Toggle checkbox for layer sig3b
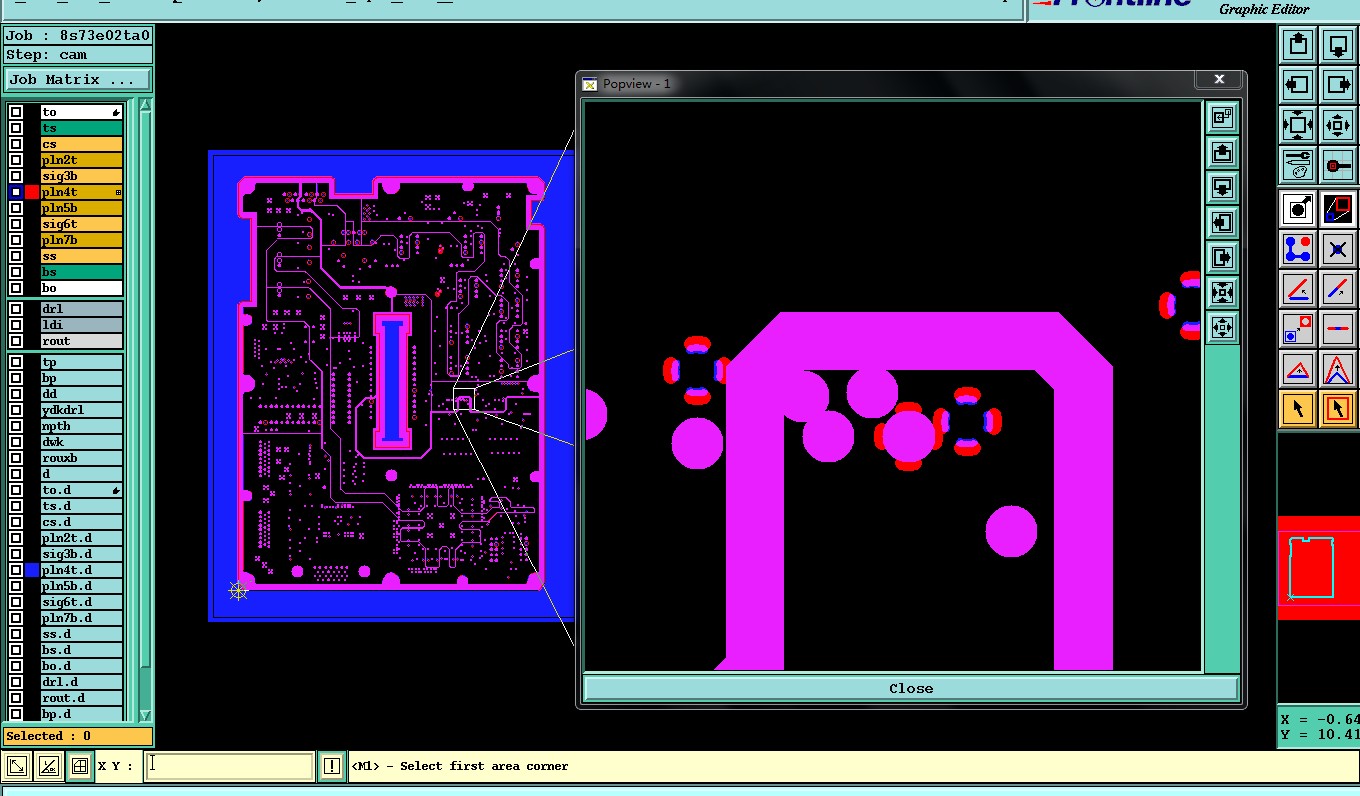 (x=16, y=176)
